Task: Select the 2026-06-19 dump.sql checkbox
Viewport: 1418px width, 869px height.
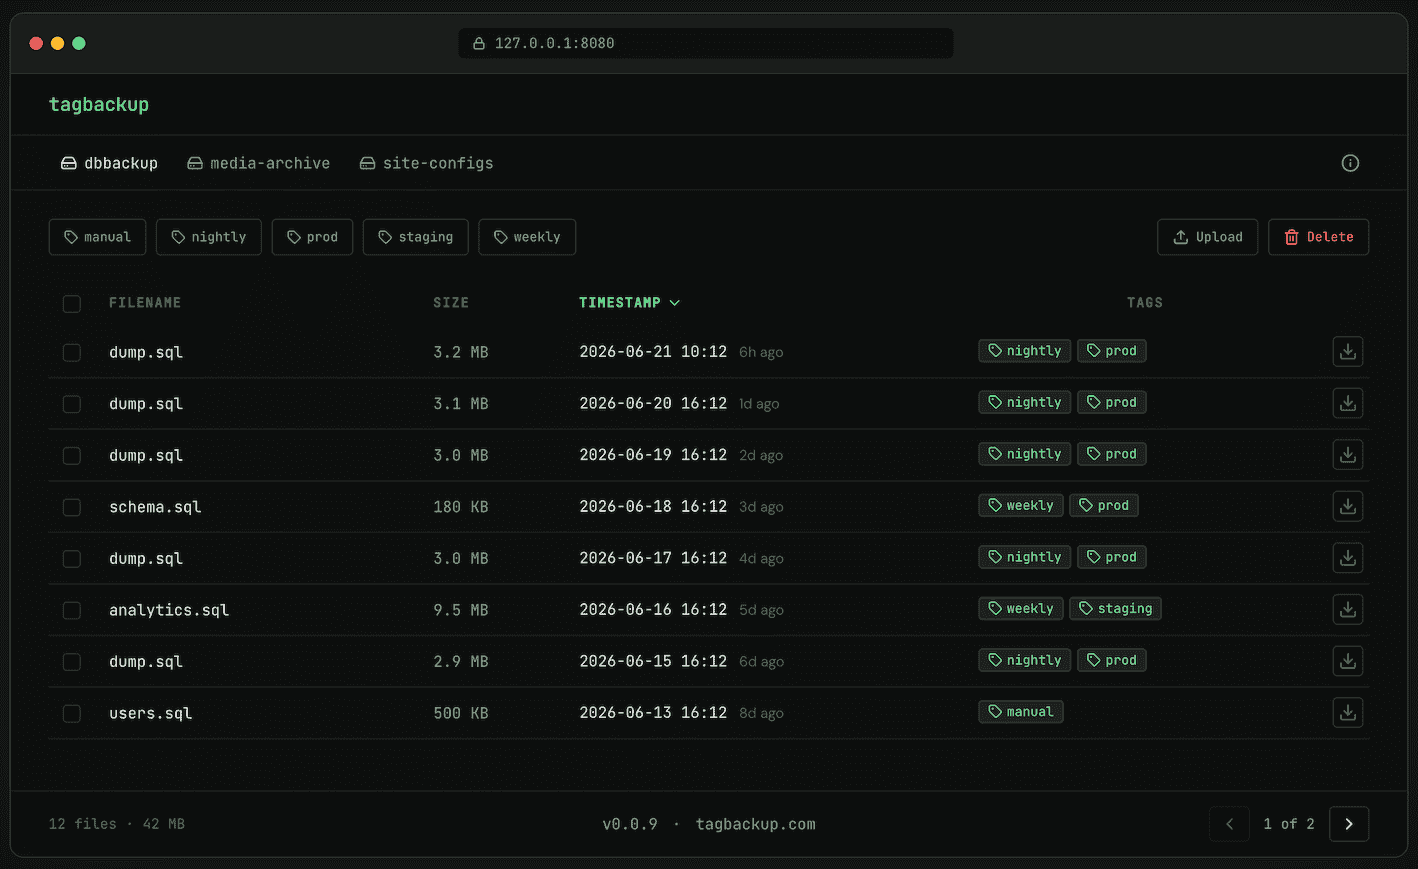Action: (x=72, y=455)
